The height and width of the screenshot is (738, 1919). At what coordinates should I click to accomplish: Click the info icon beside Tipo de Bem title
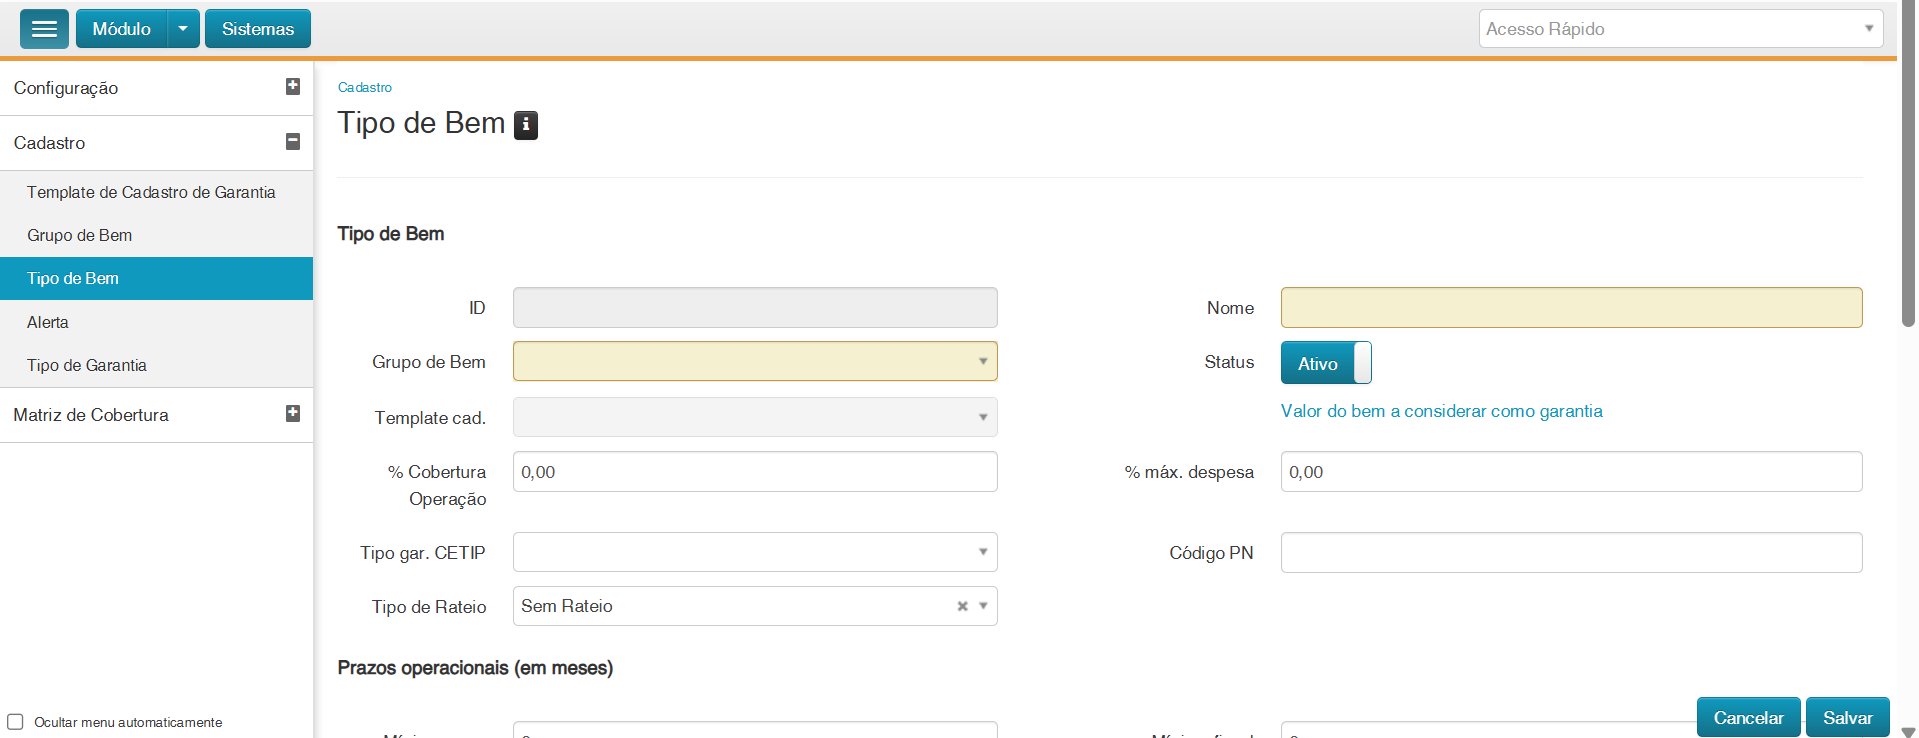[526, 125]
